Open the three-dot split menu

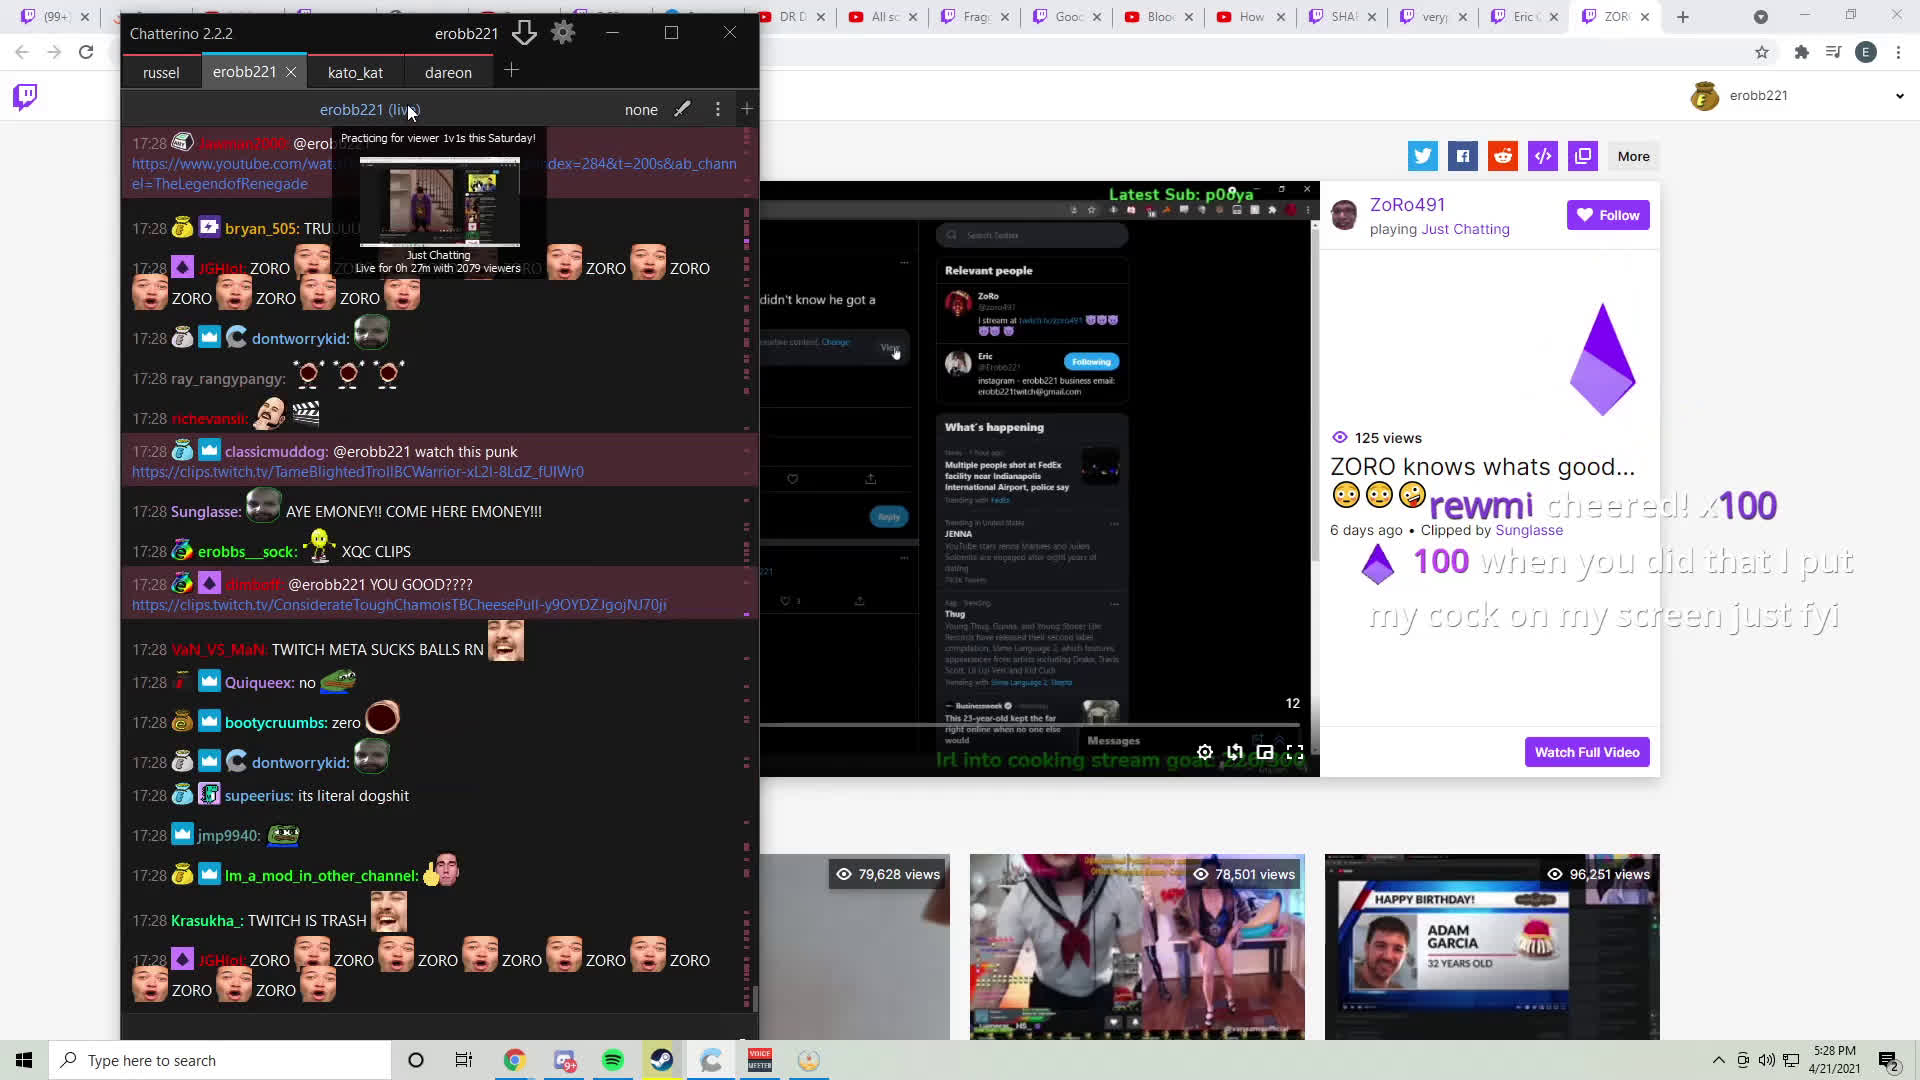(717, 109)
